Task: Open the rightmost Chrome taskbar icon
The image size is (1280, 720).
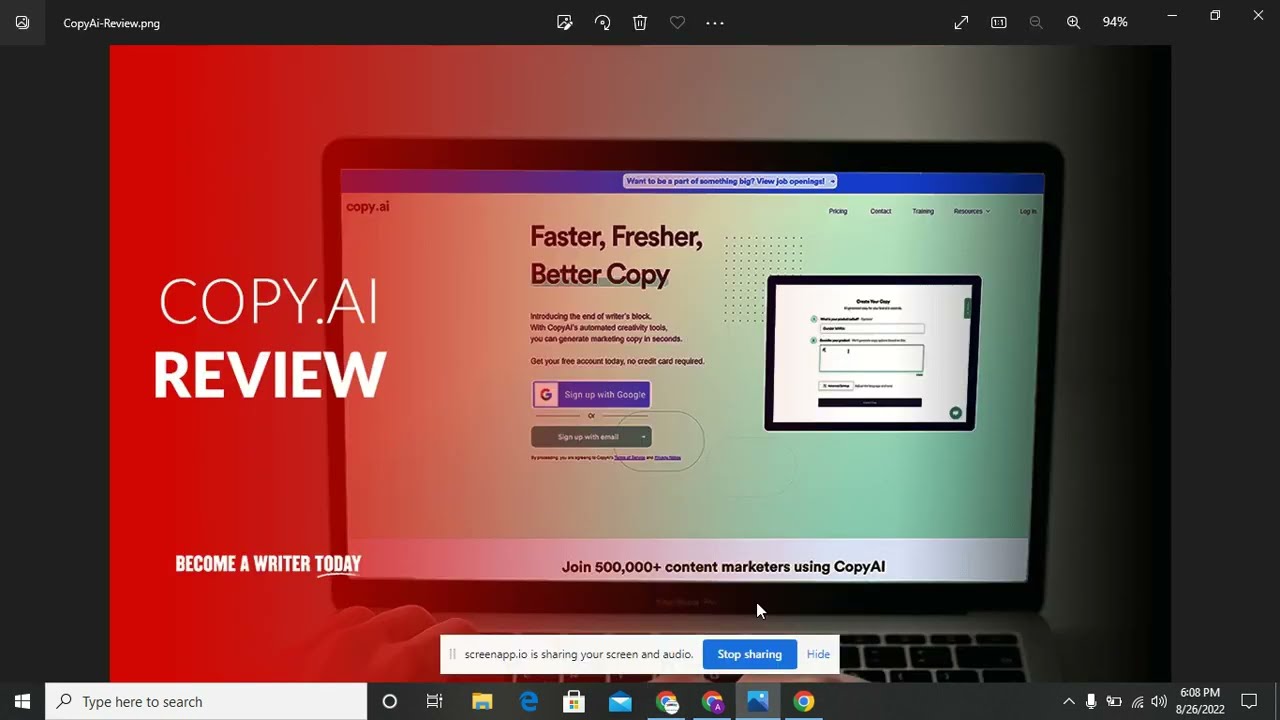Action: pyautogui.click(x=804, y=701)
